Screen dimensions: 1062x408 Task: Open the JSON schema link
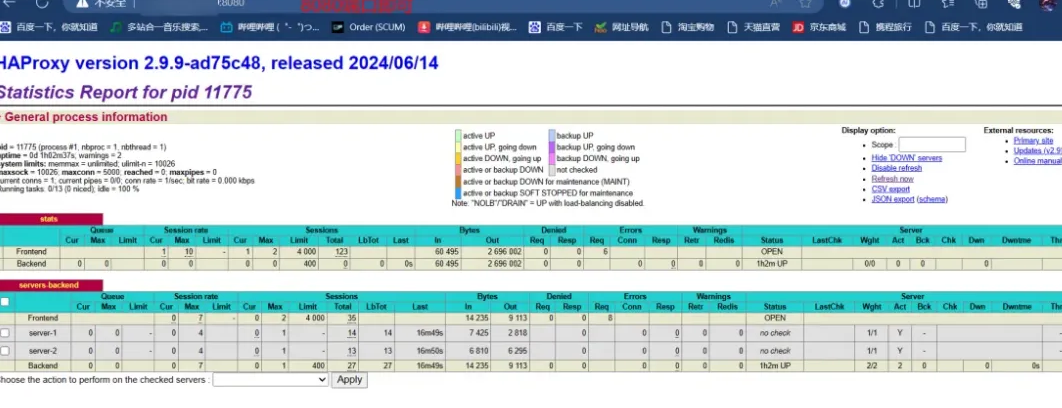pos(933,199)
